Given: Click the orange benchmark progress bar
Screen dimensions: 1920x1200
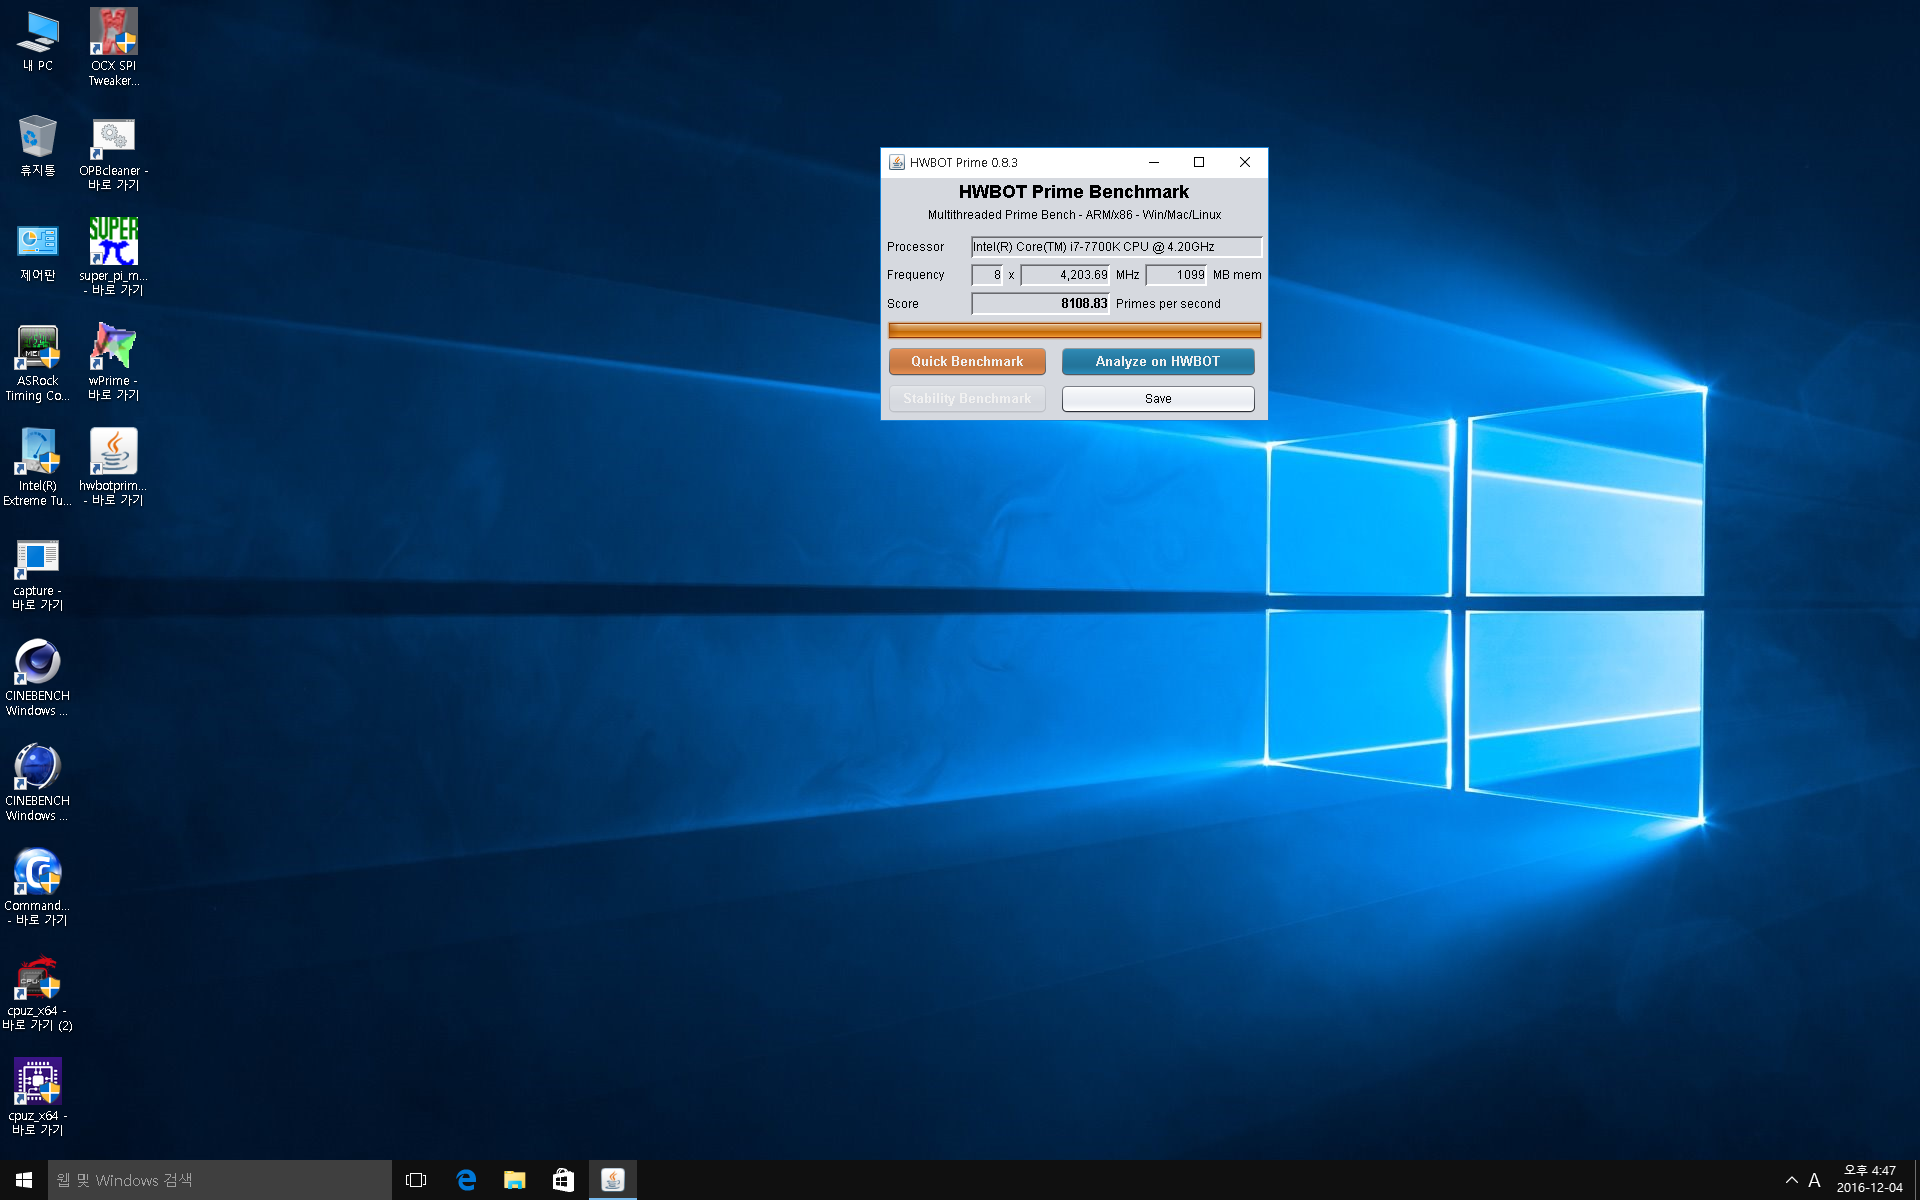Looking at the screenshot, I should [x=1075, y=330].
